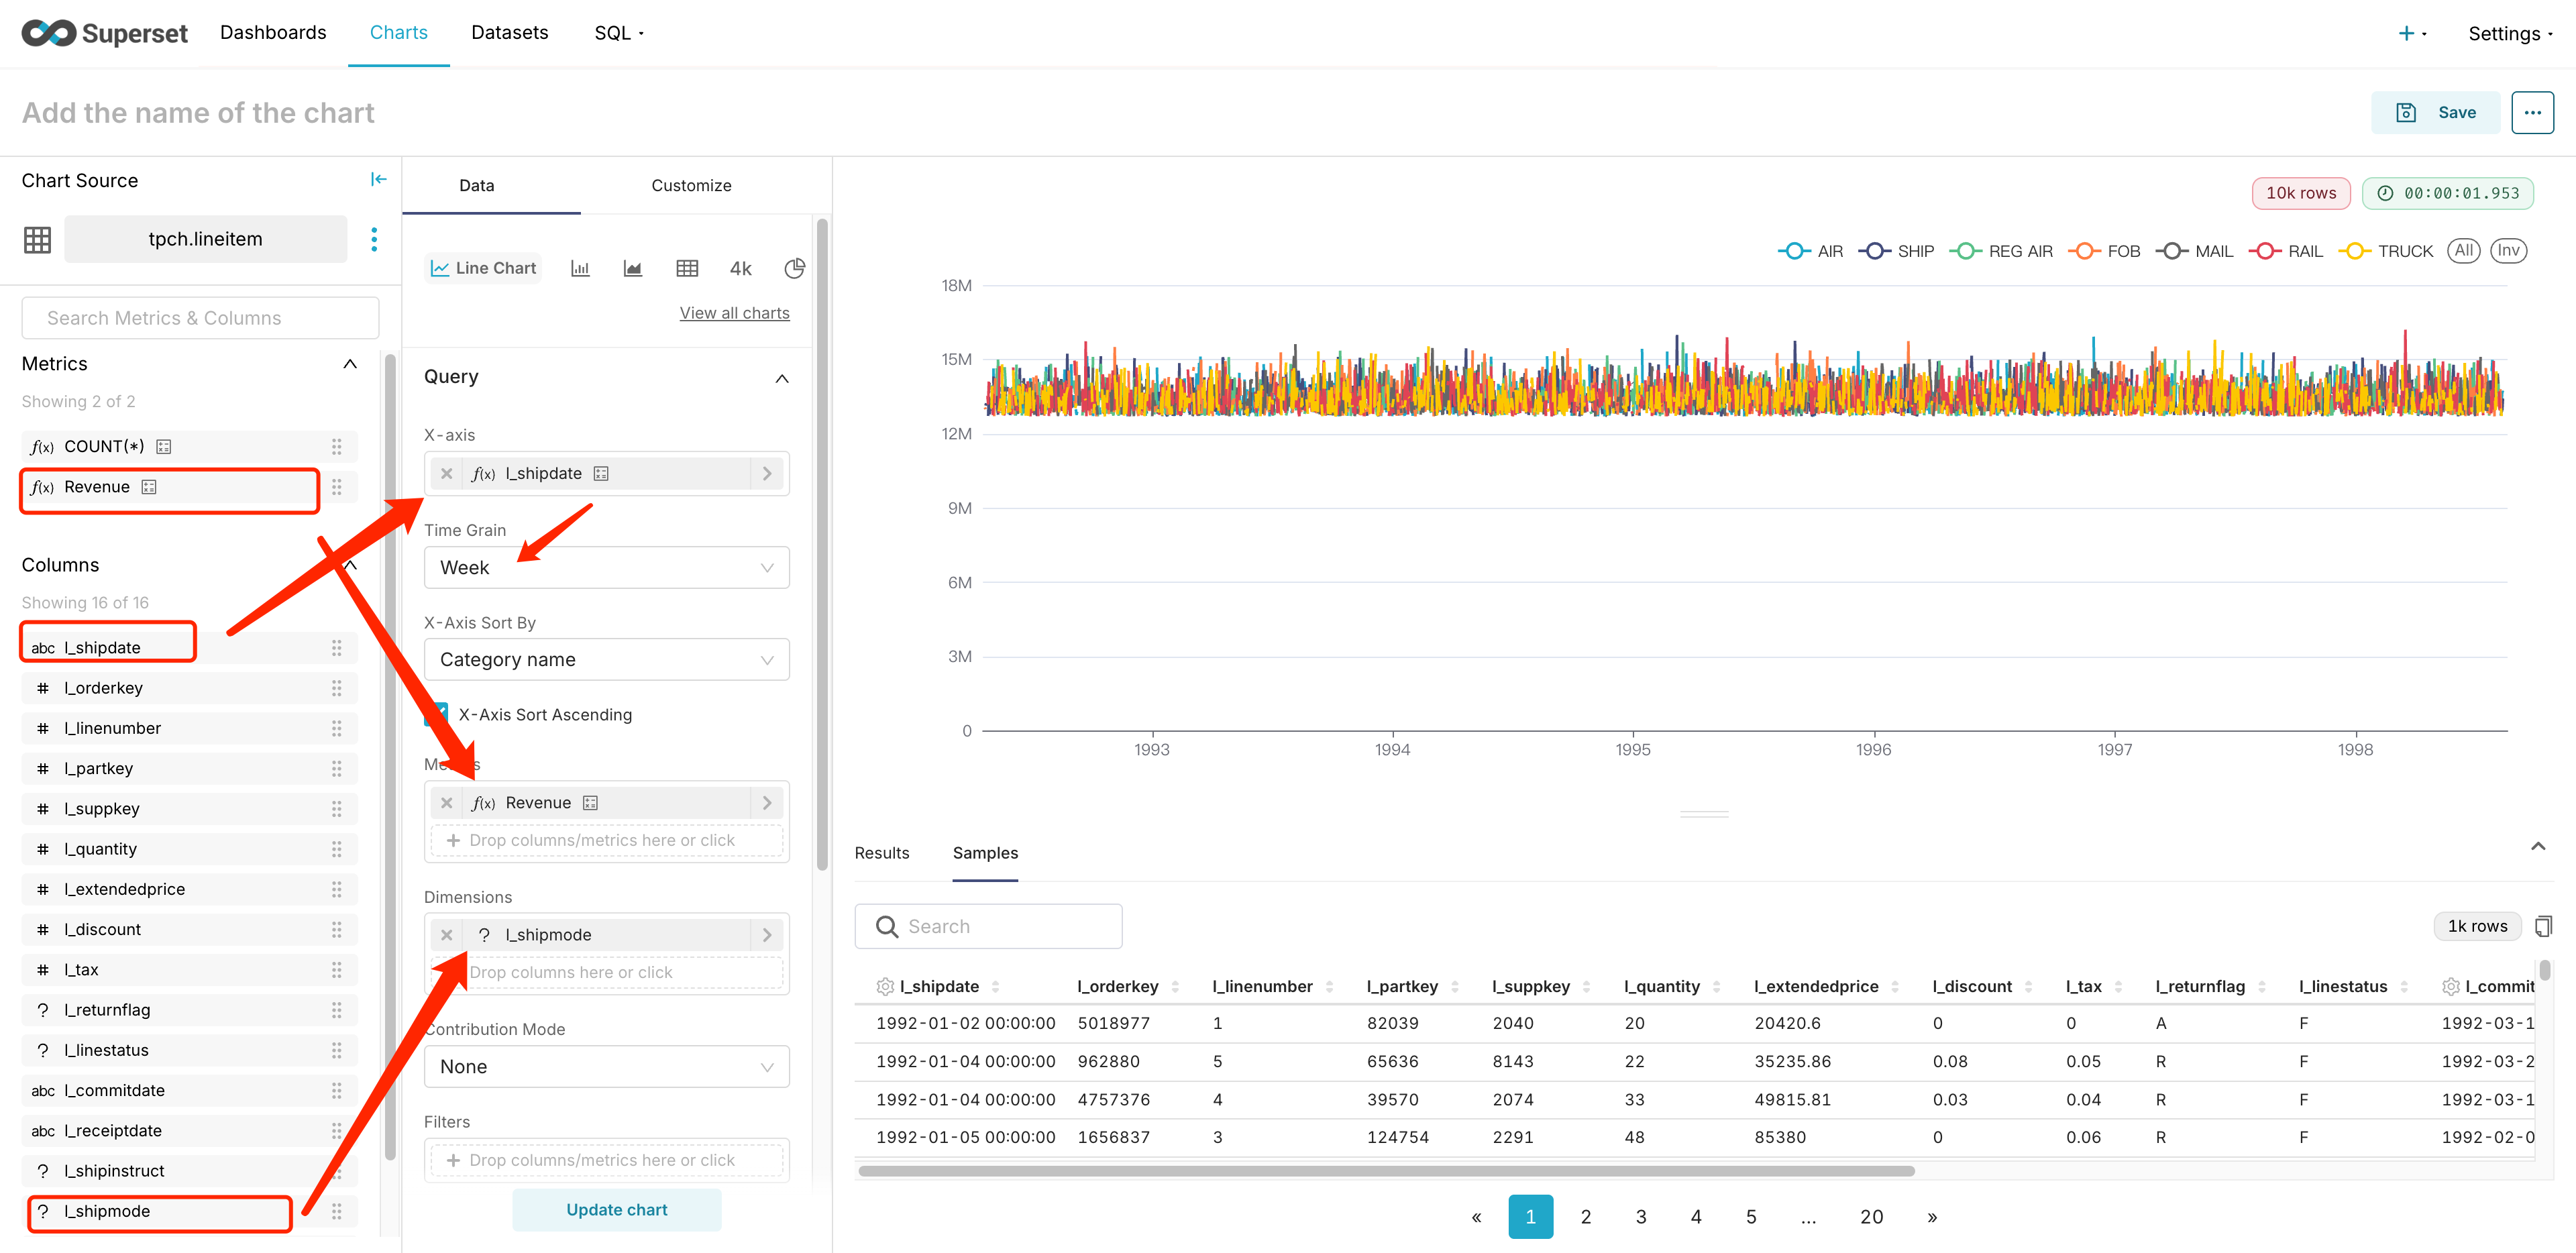Open the Time Grain Week dropdown
This screenshot has width=2576, height=1253.
(606, 568)
